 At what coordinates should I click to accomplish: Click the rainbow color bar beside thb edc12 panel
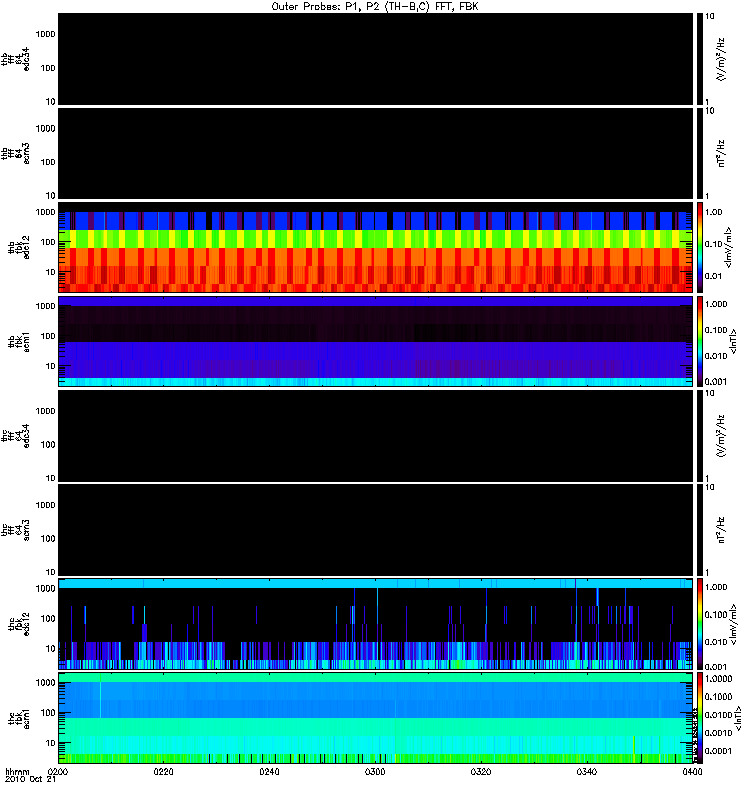pyautogui.click(x=700, y=247)
